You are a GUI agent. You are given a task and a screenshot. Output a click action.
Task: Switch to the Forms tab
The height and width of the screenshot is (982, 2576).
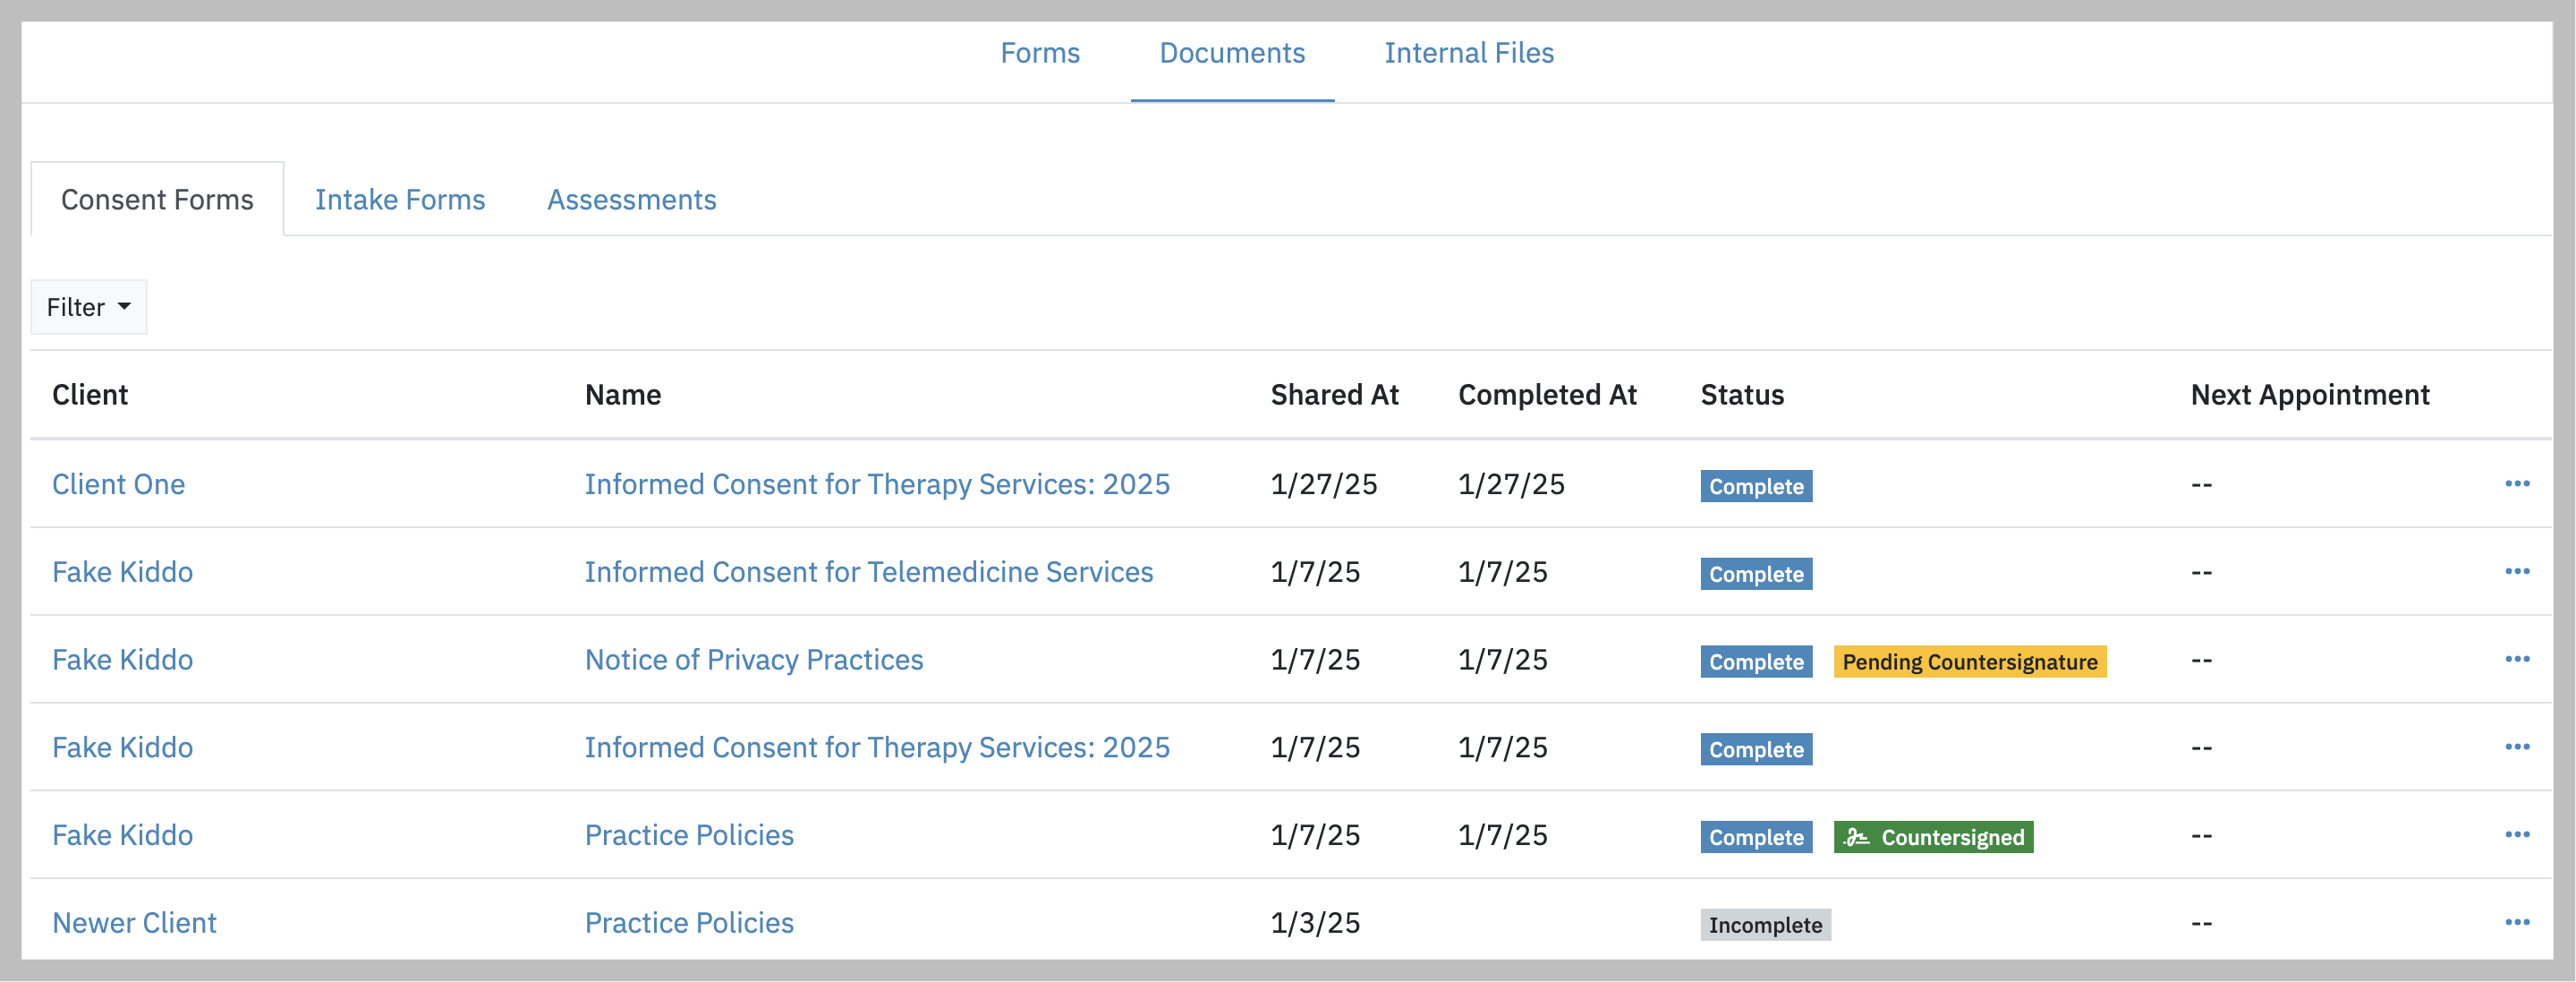point(1040,53)
